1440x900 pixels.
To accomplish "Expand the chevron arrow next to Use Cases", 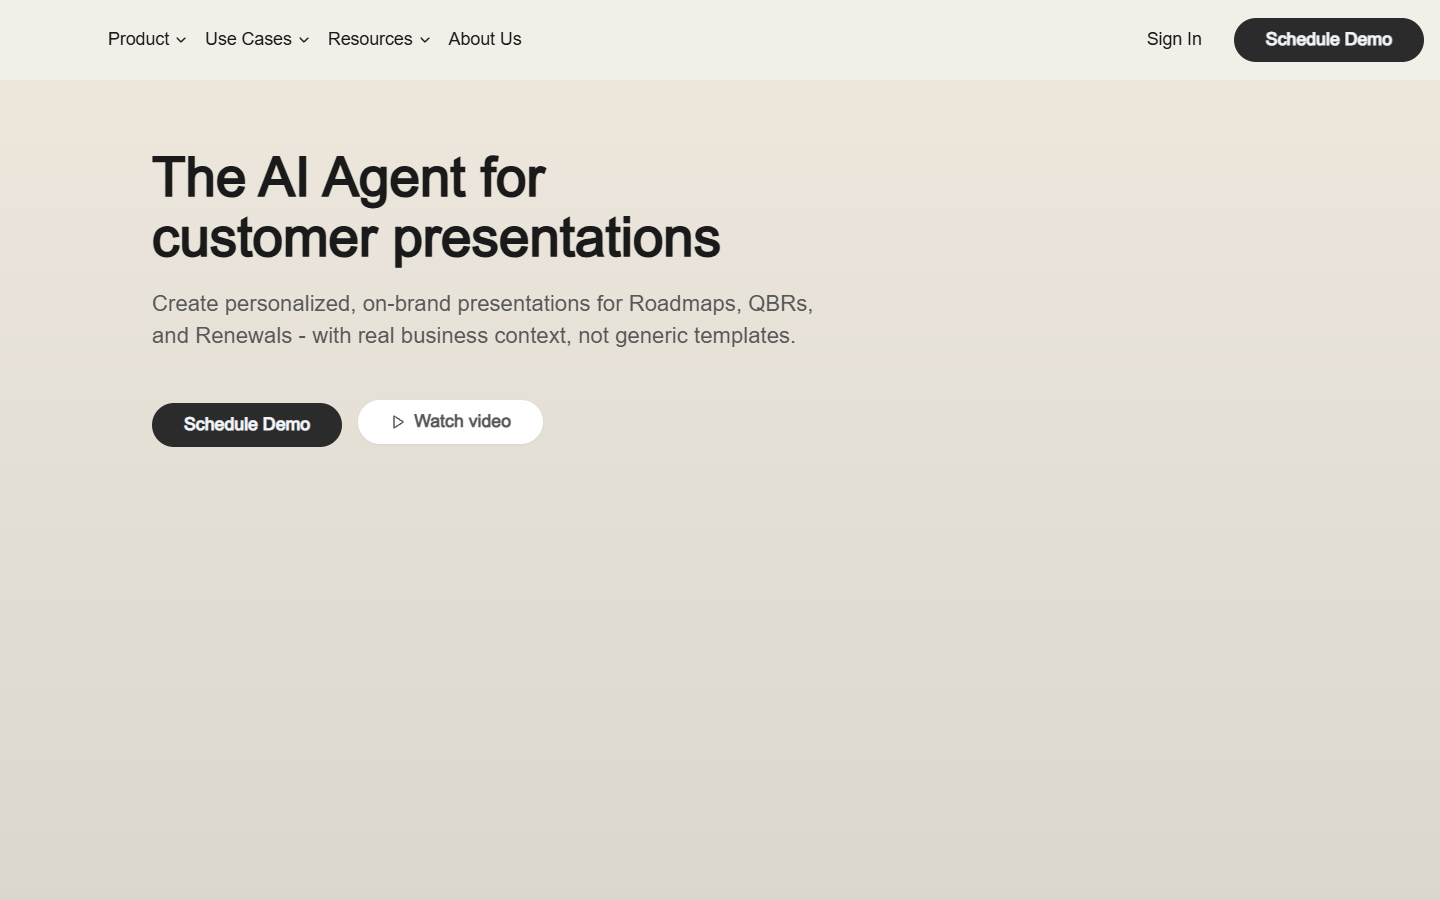I will pos(304,40).
